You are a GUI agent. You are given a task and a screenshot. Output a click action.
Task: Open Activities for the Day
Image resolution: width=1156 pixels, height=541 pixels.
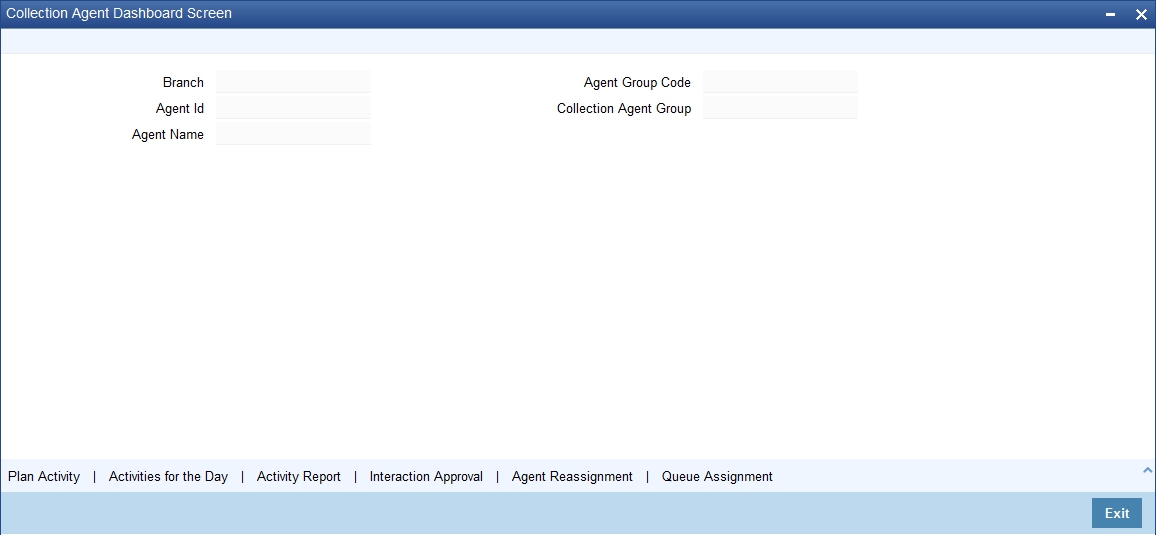coord(168,476)
